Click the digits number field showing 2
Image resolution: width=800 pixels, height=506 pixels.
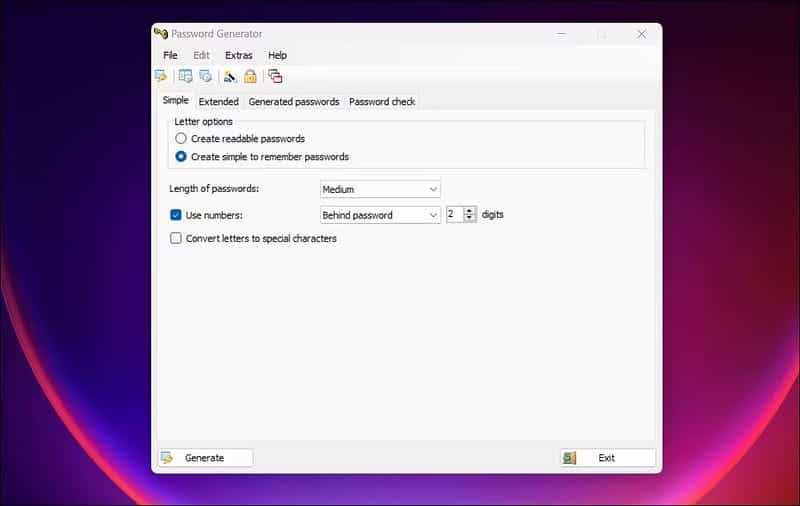pyautogui.click(x=455, y=215)
